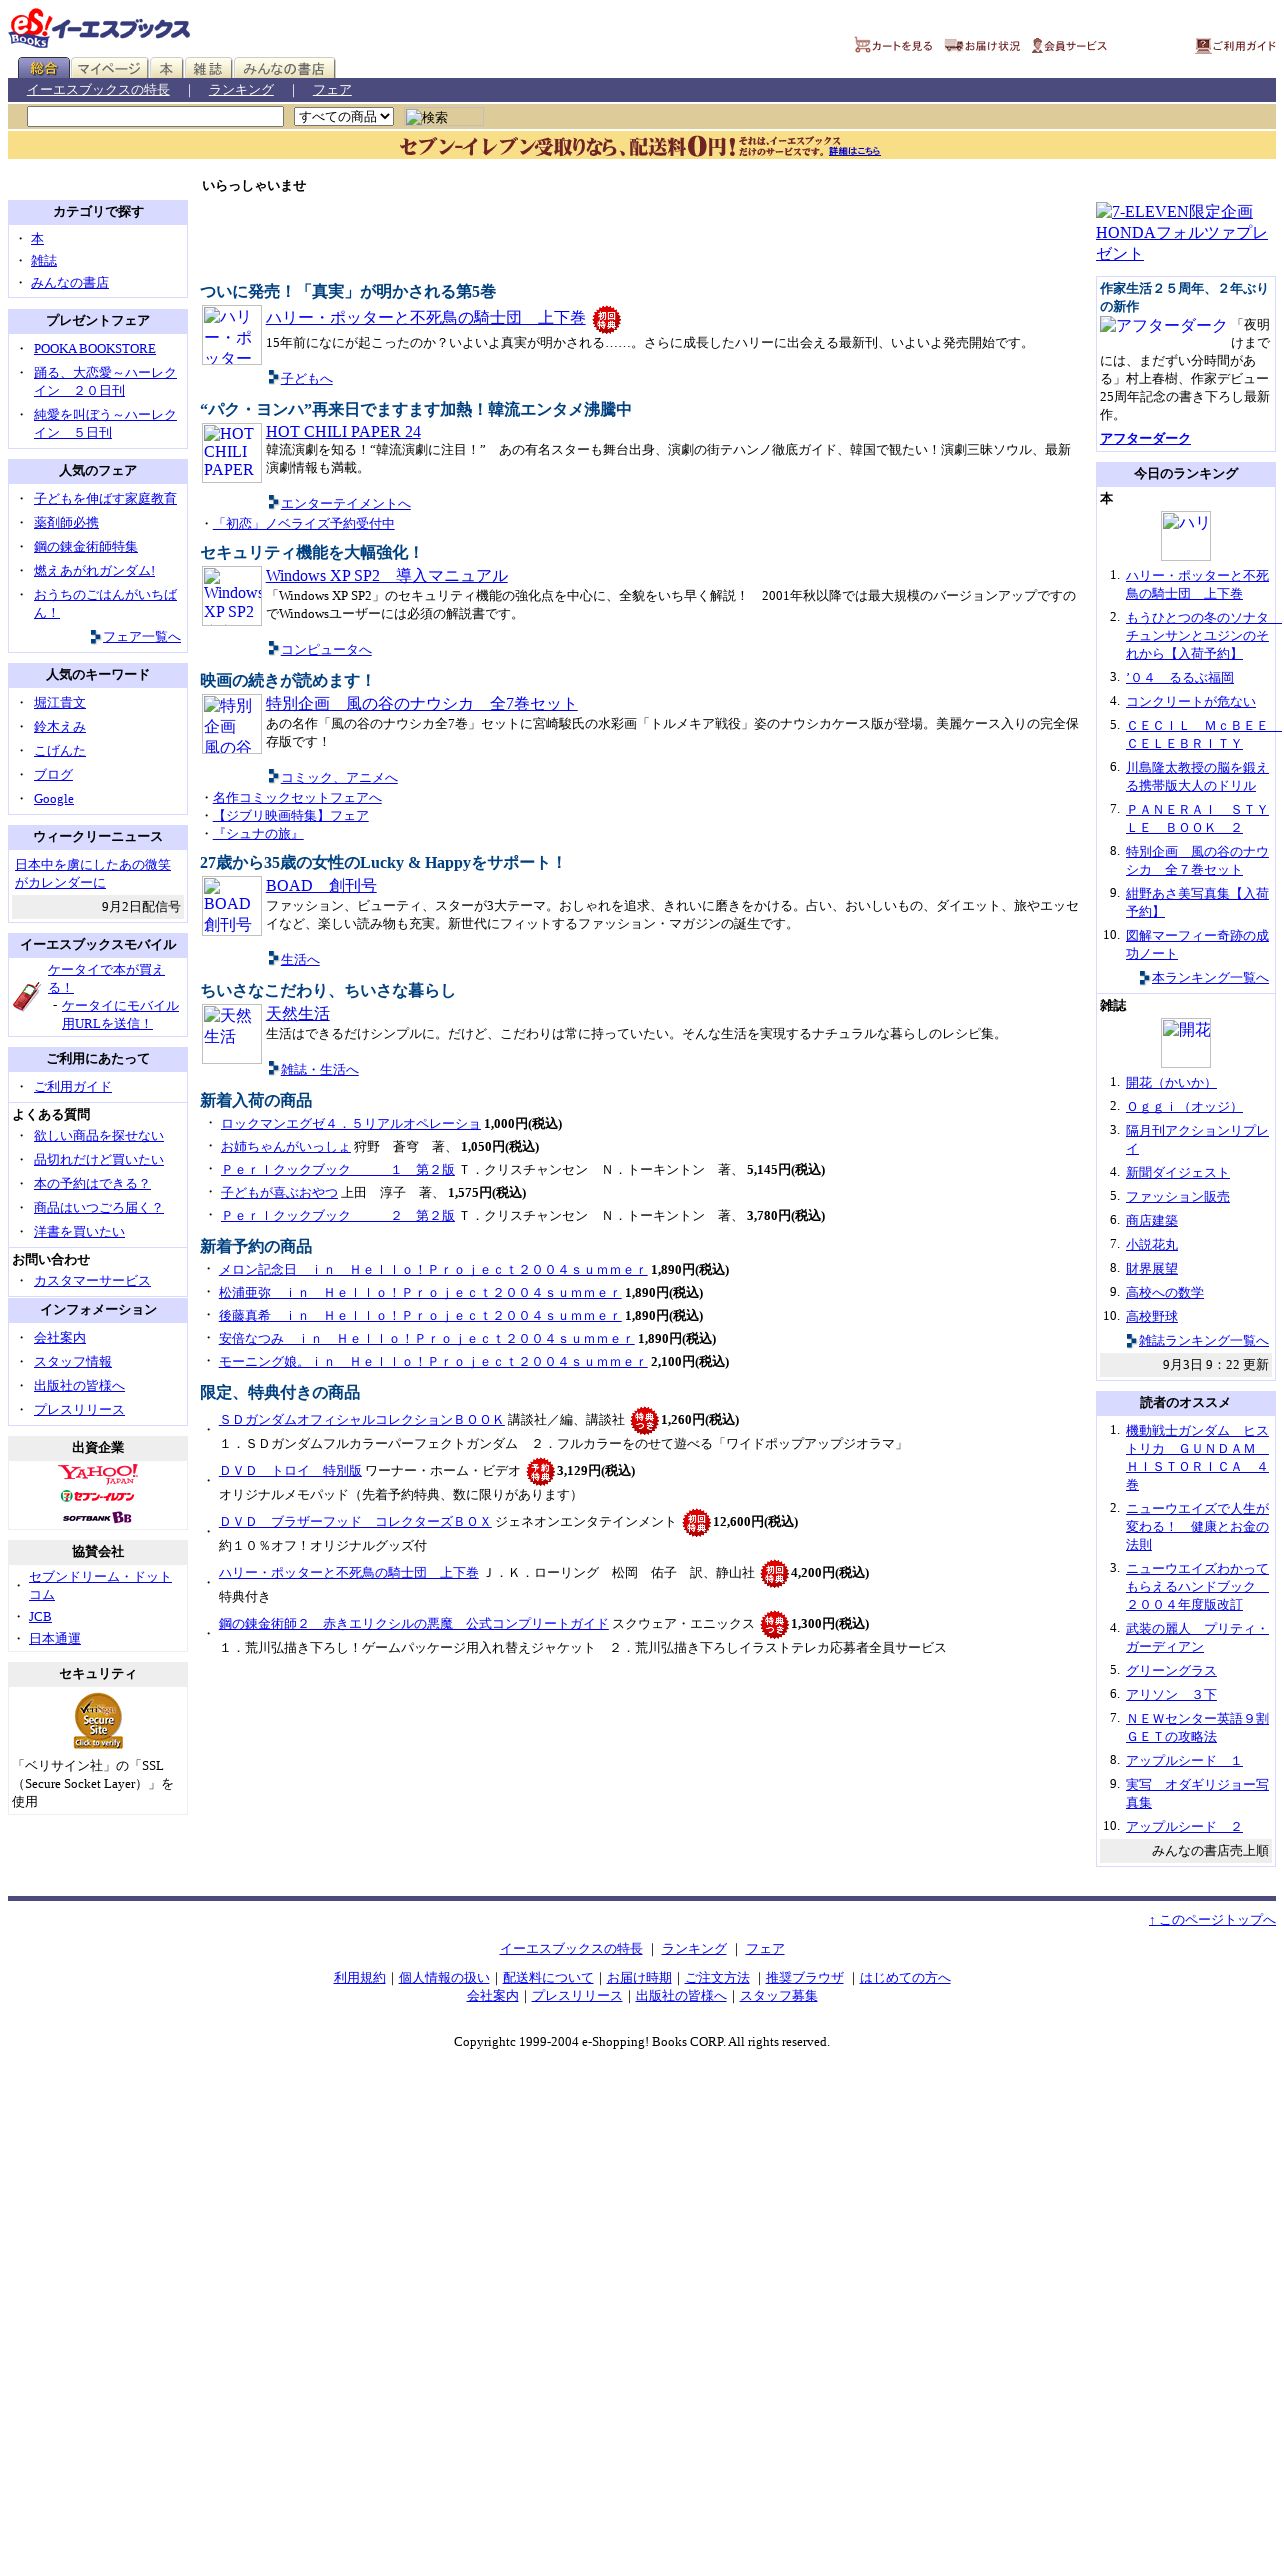Click コミック、アニメへ link
Screen dimensions: 1284x2568
point(339,778)
